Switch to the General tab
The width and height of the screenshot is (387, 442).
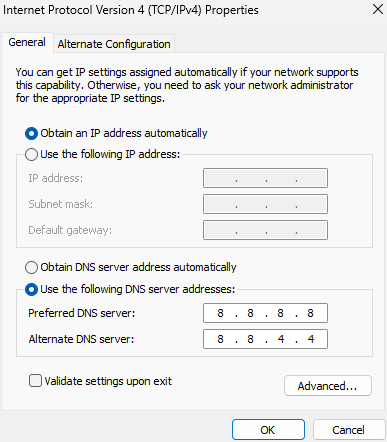(x=27, y=43)
